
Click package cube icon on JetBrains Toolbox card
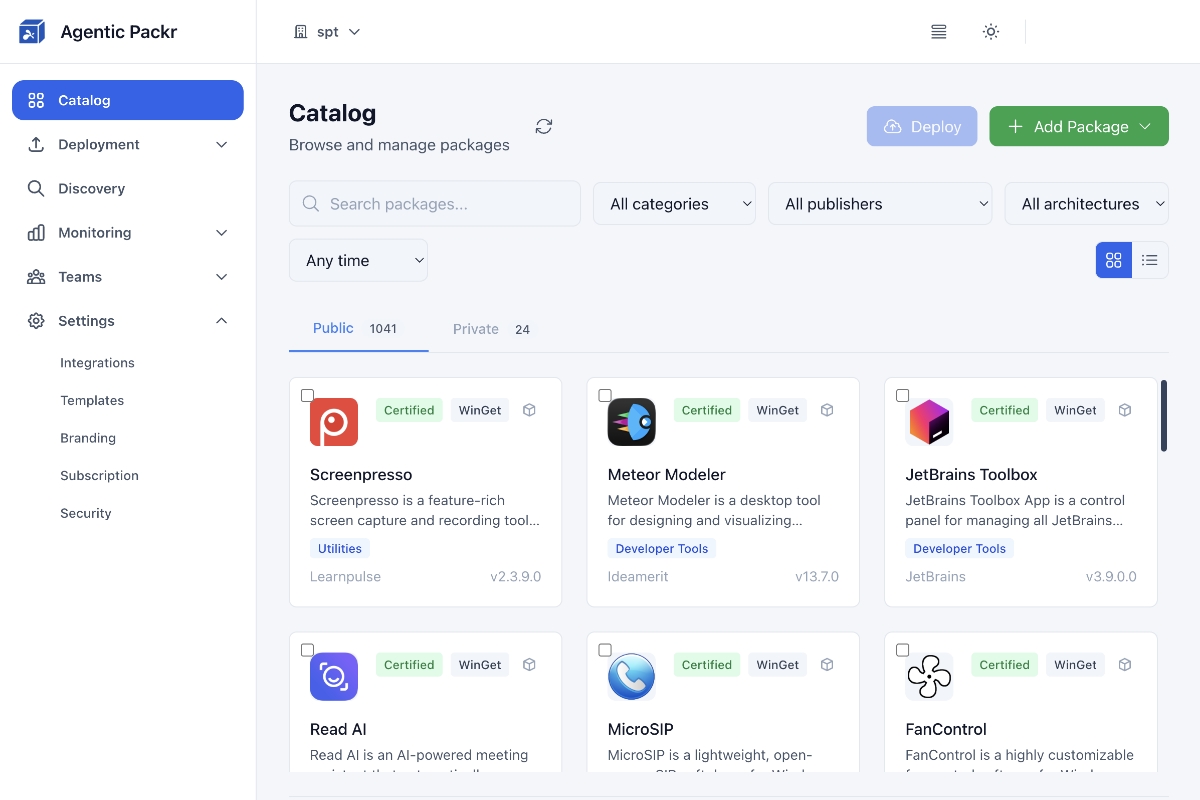pyautogui.click(x=1125, y=410)
